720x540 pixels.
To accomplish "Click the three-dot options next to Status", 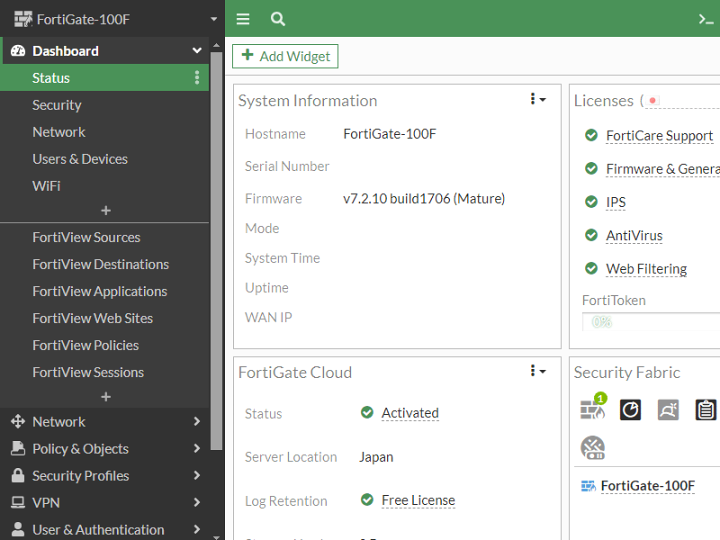I will tap(197, 78).
